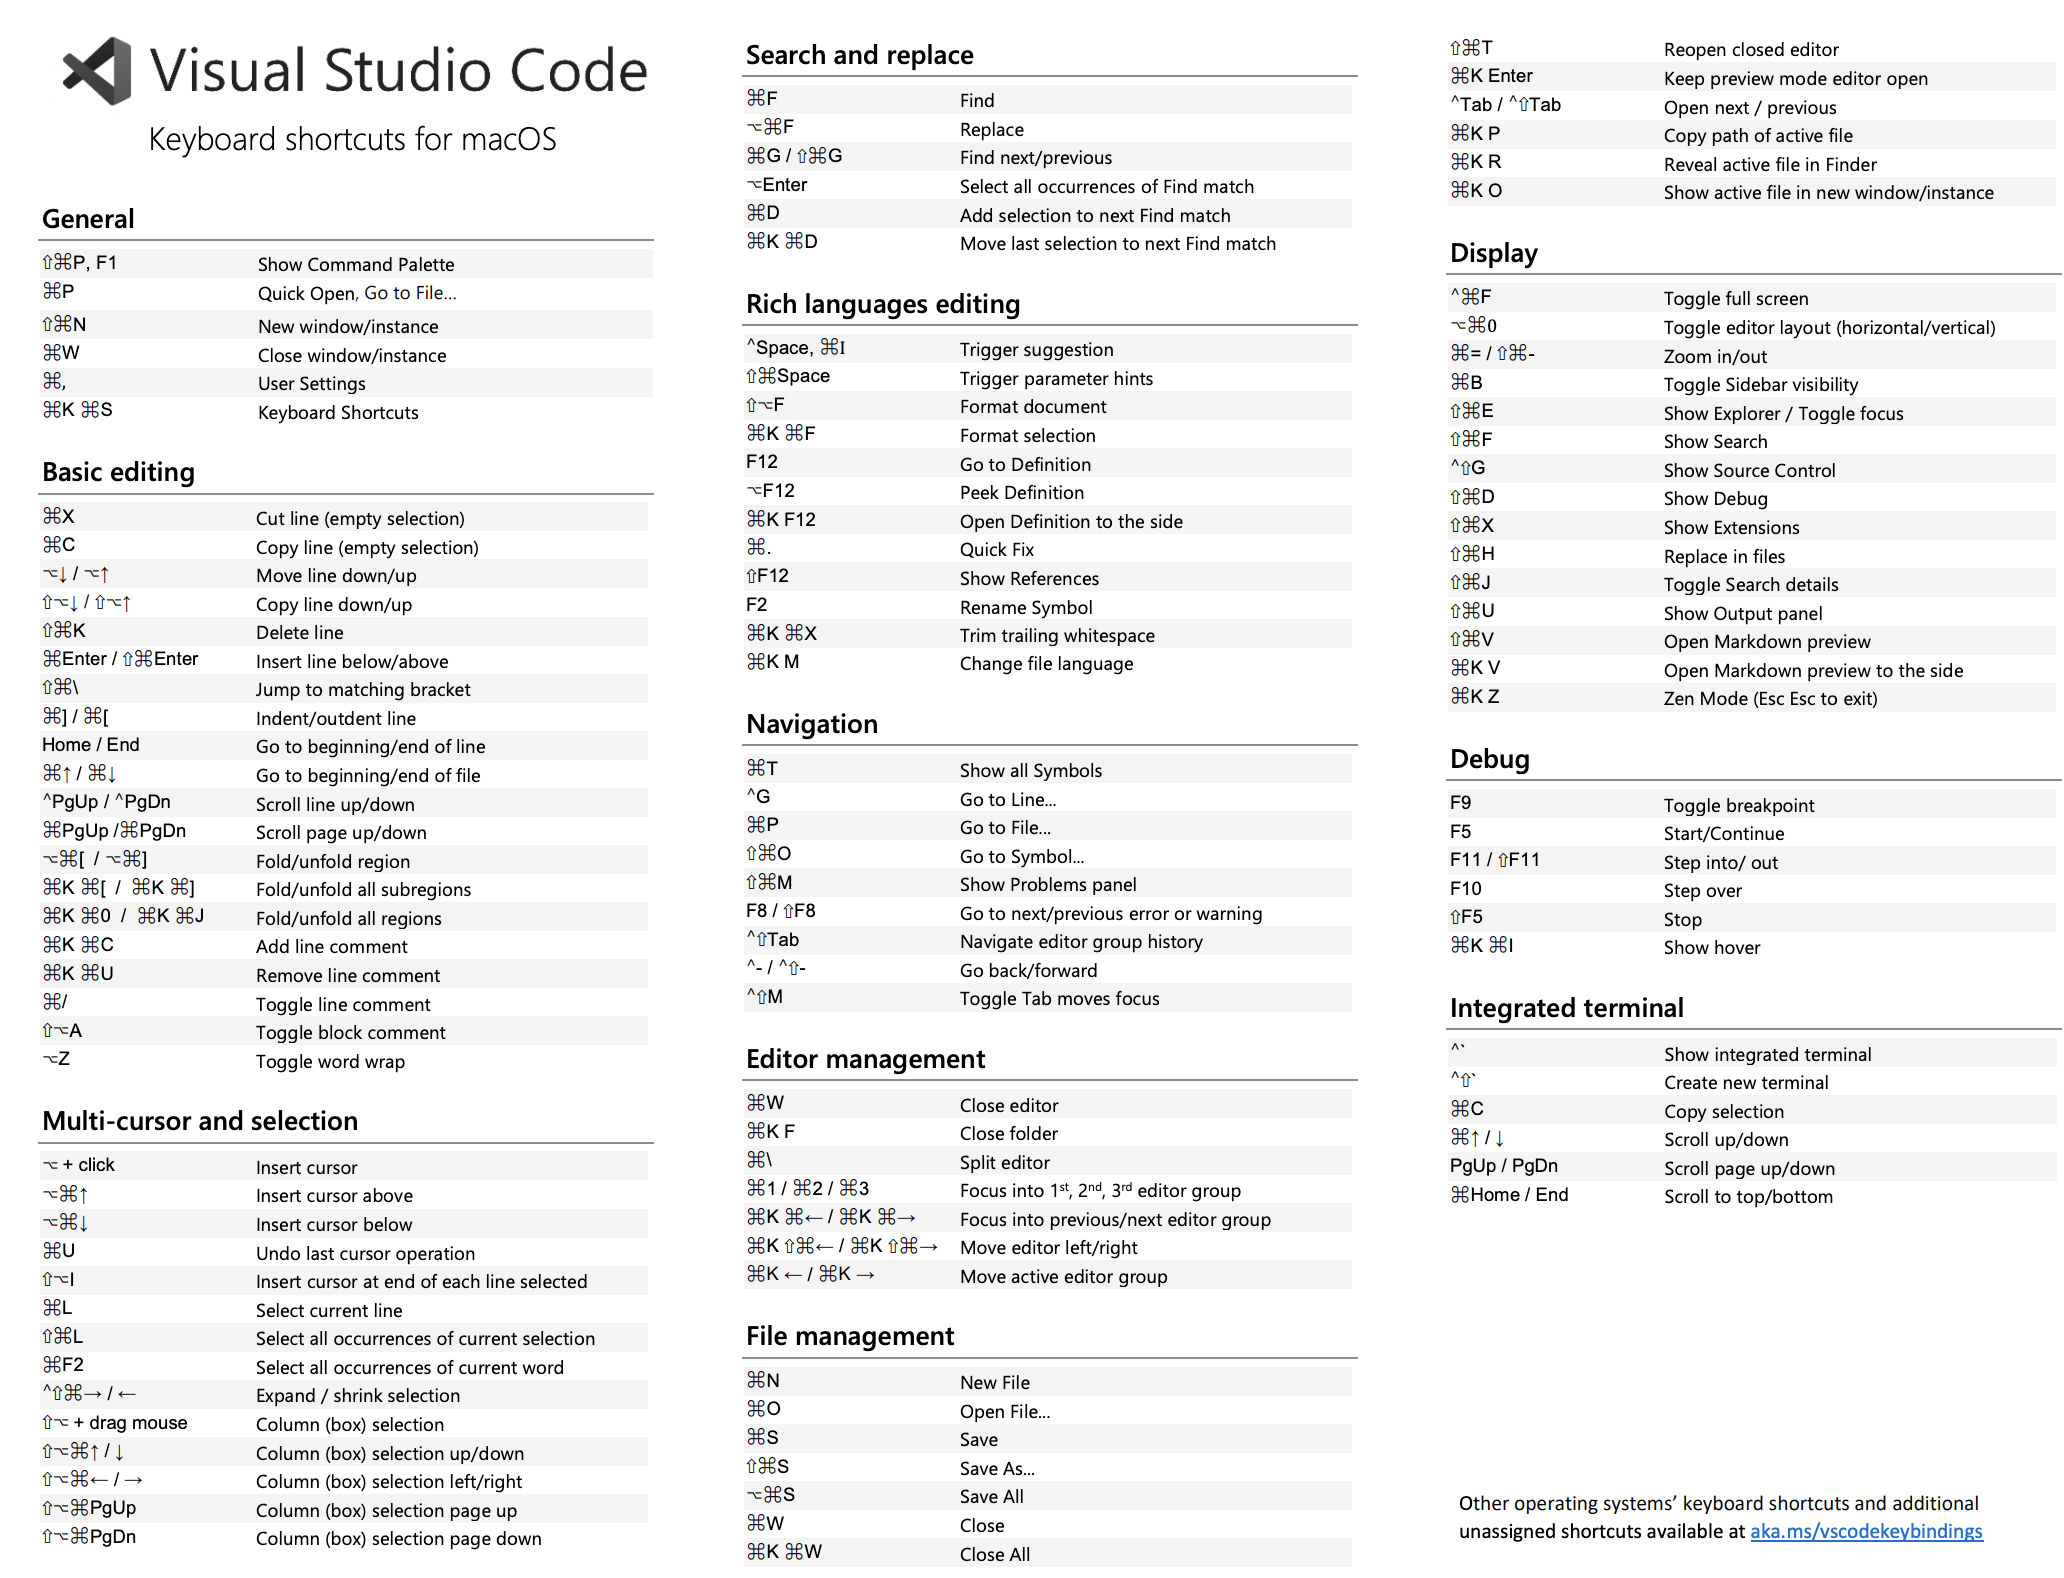Viewport: 2064px width, 1578px height.
Task: Click the Display section heading
Action: pyautogui.click(x=1493, y=253)
